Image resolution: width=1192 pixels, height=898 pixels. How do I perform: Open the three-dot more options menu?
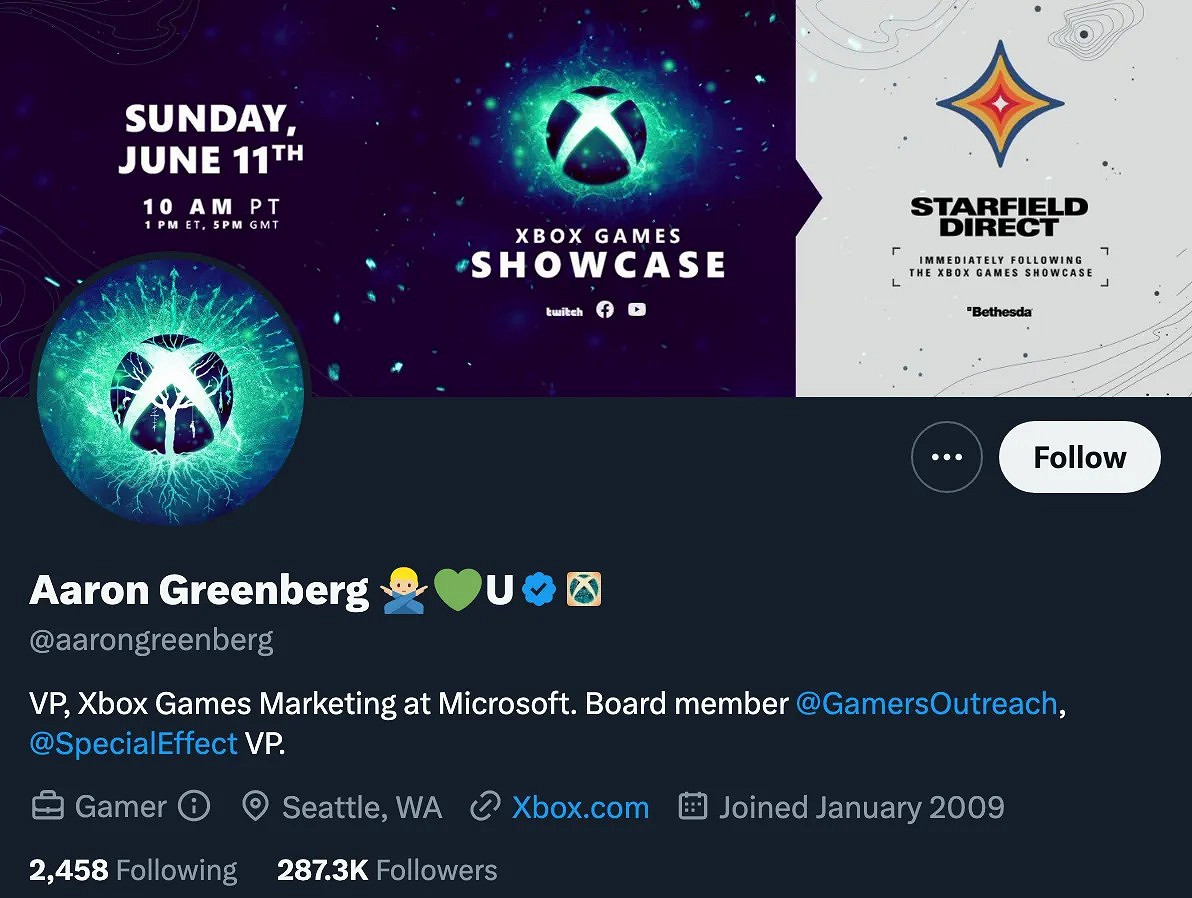pyautogui.click(x=946, y=457)
